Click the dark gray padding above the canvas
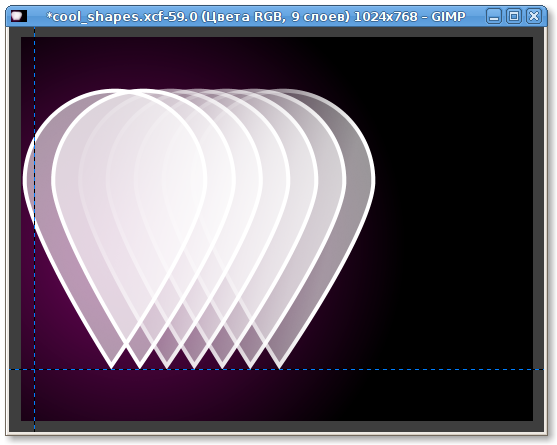 click(276, 32)
